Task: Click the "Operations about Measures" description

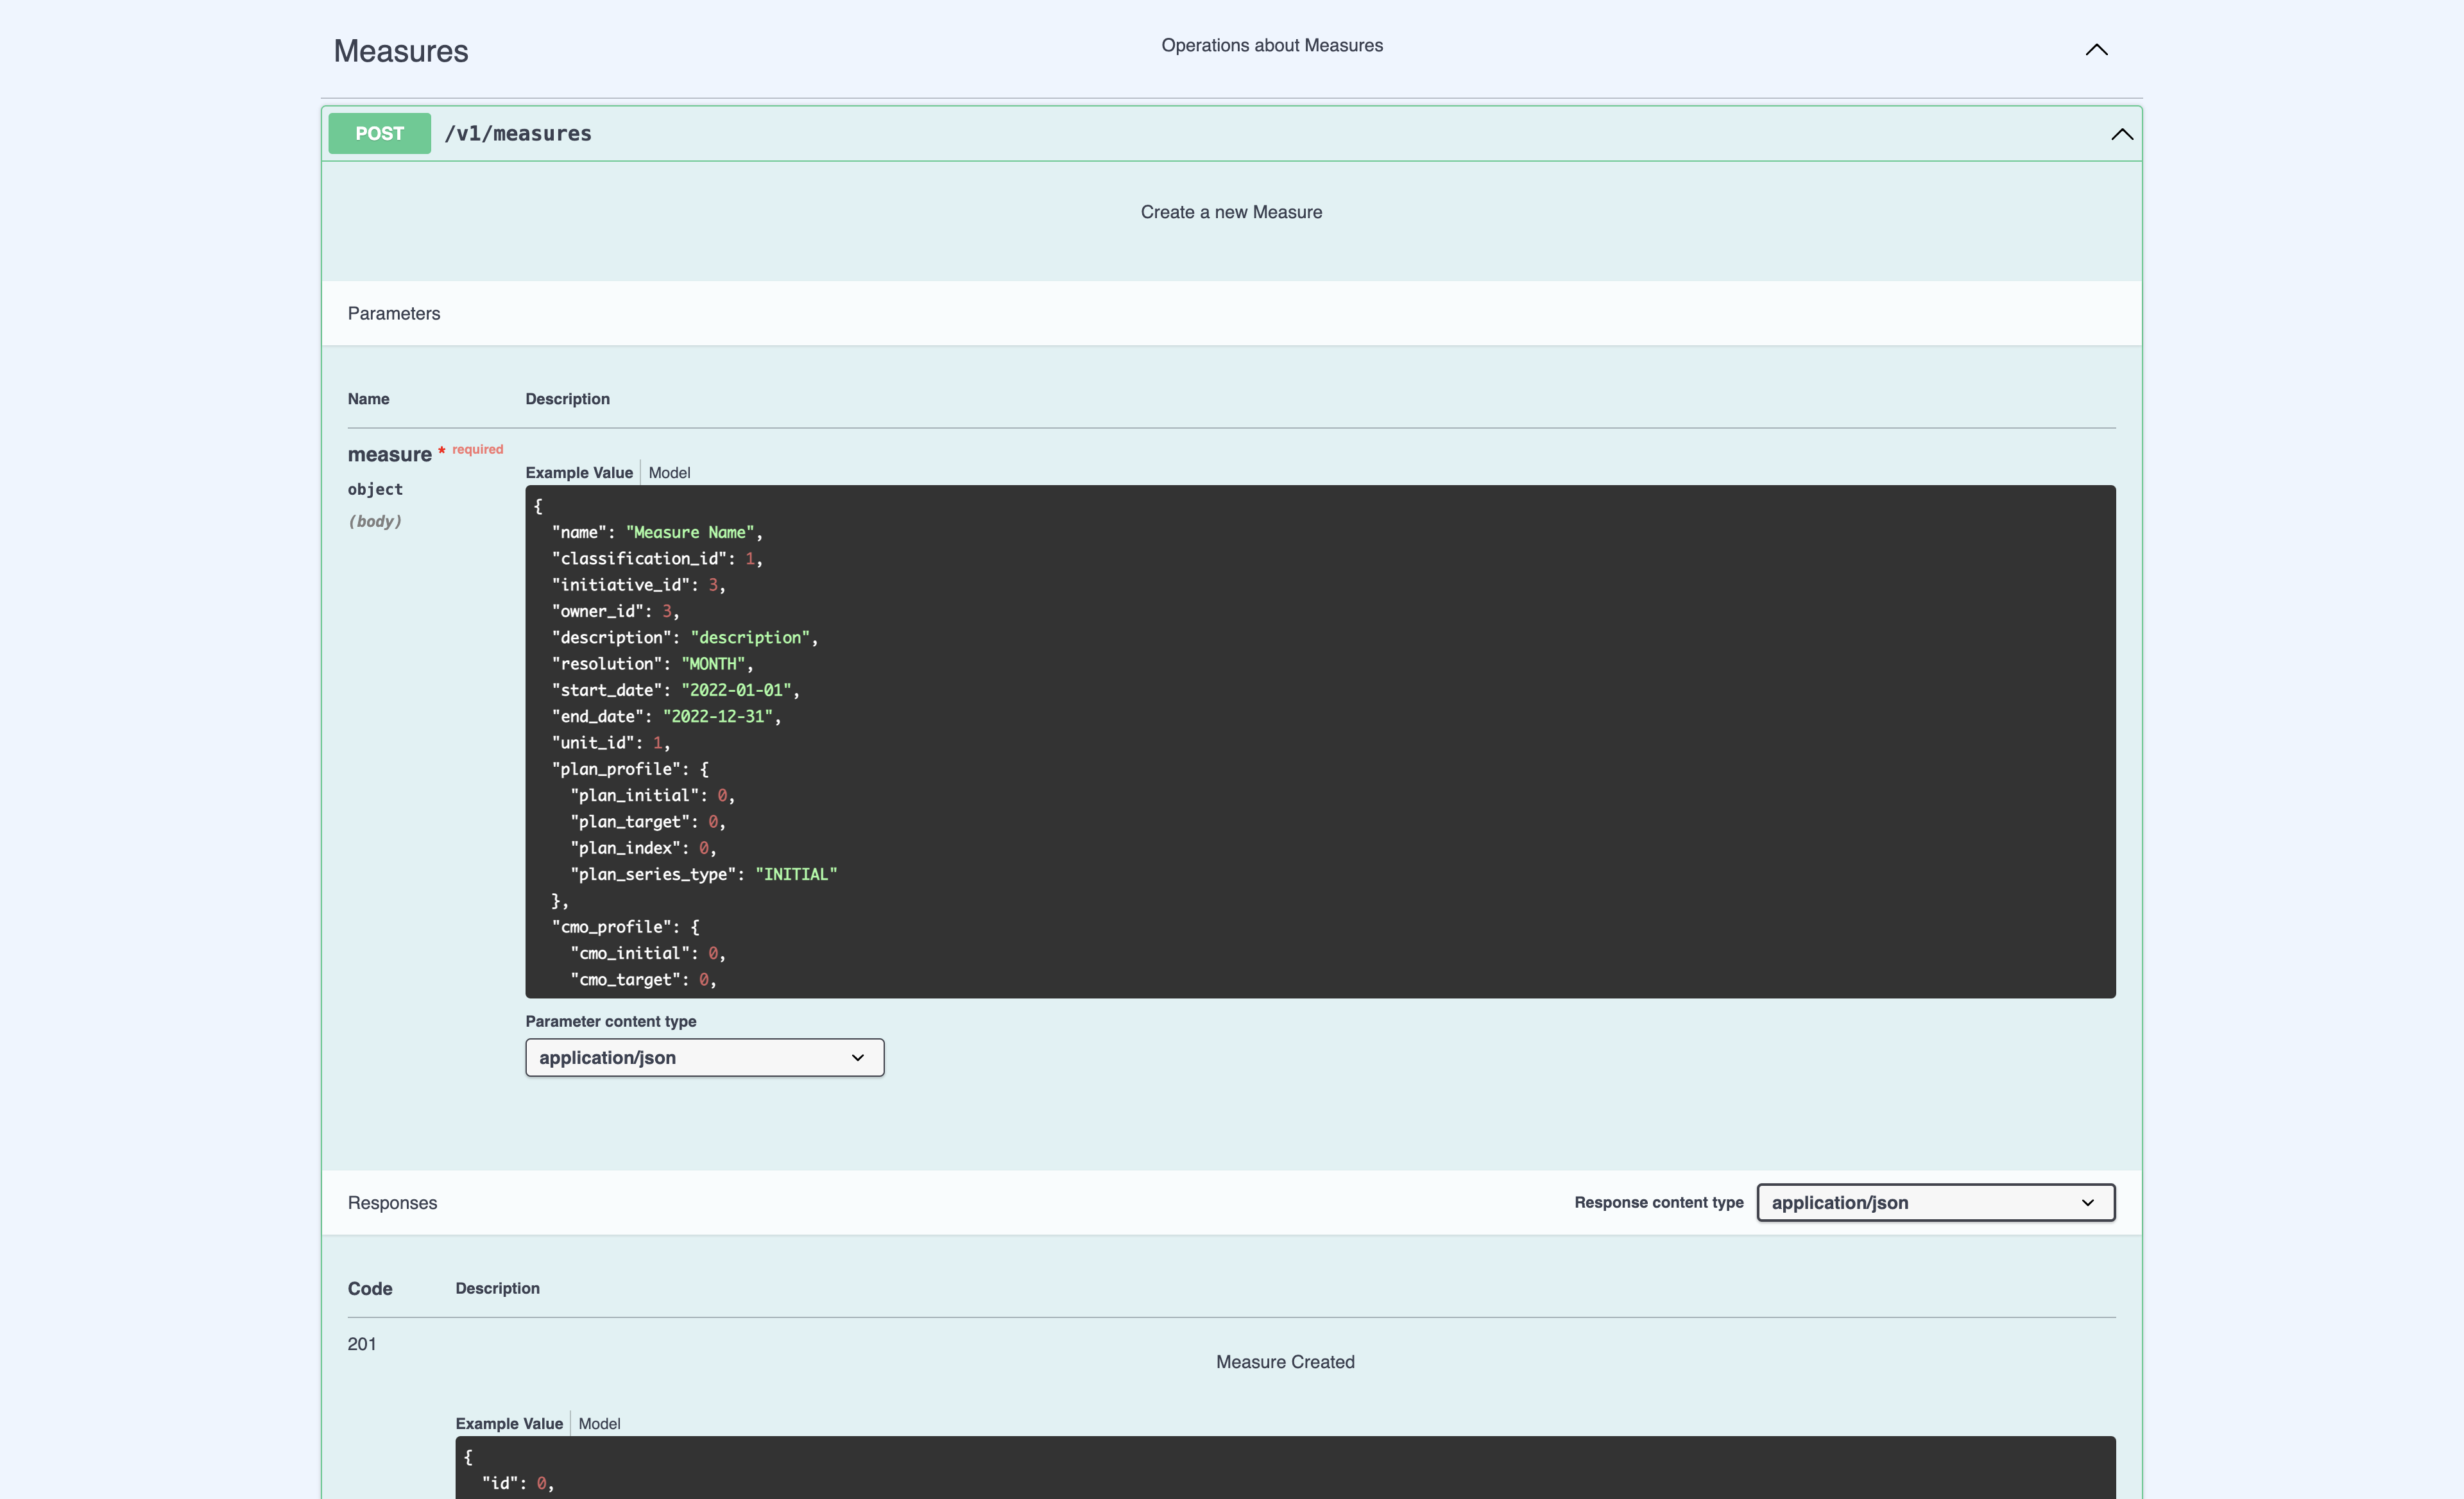Action: coord(1272,45)
